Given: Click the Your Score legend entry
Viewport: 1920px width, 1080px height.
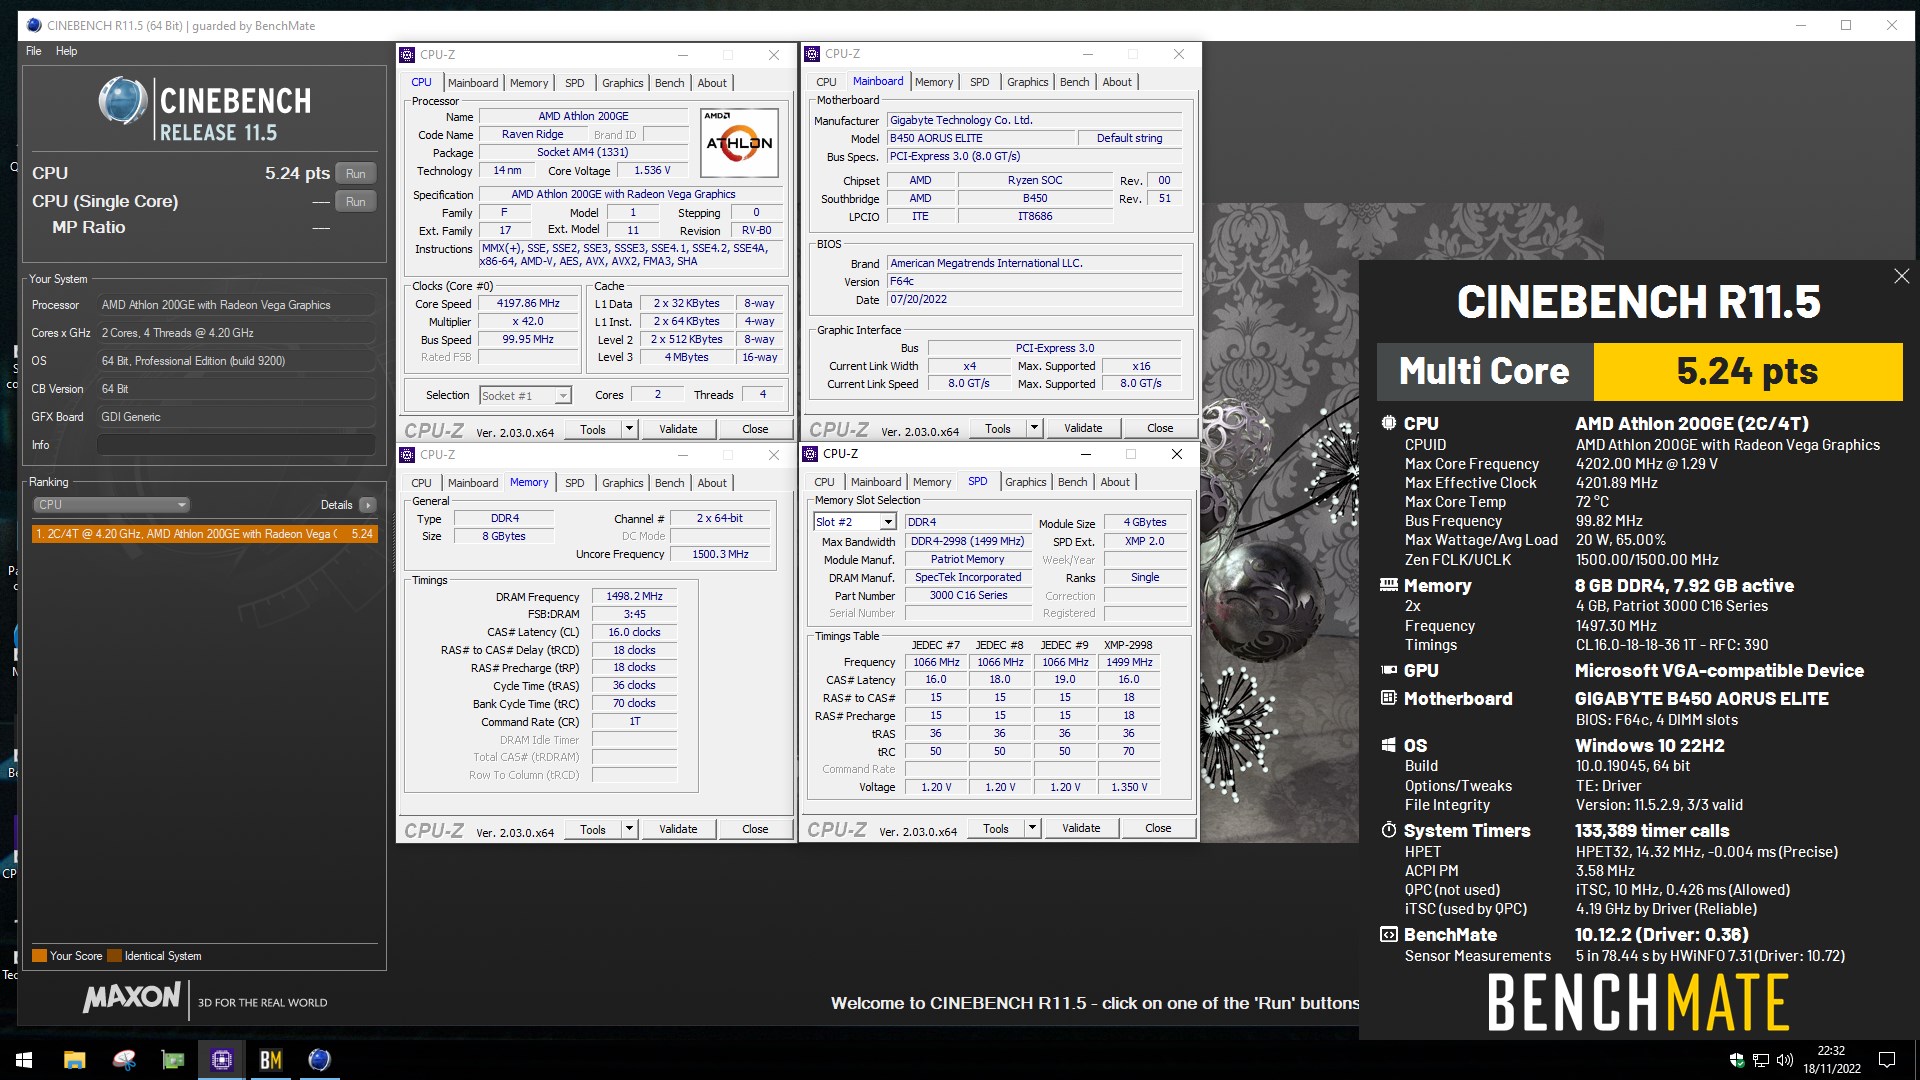Looking at the screenshot, I should (x=67, y=956).
